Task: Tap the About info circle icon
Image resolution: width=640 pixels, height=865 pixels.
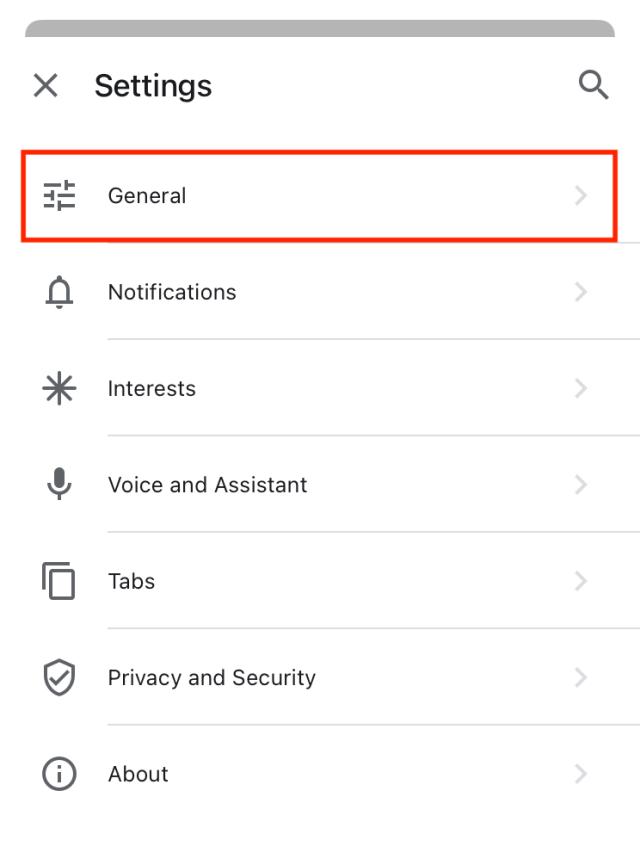Action: click(x=60, y=774)
